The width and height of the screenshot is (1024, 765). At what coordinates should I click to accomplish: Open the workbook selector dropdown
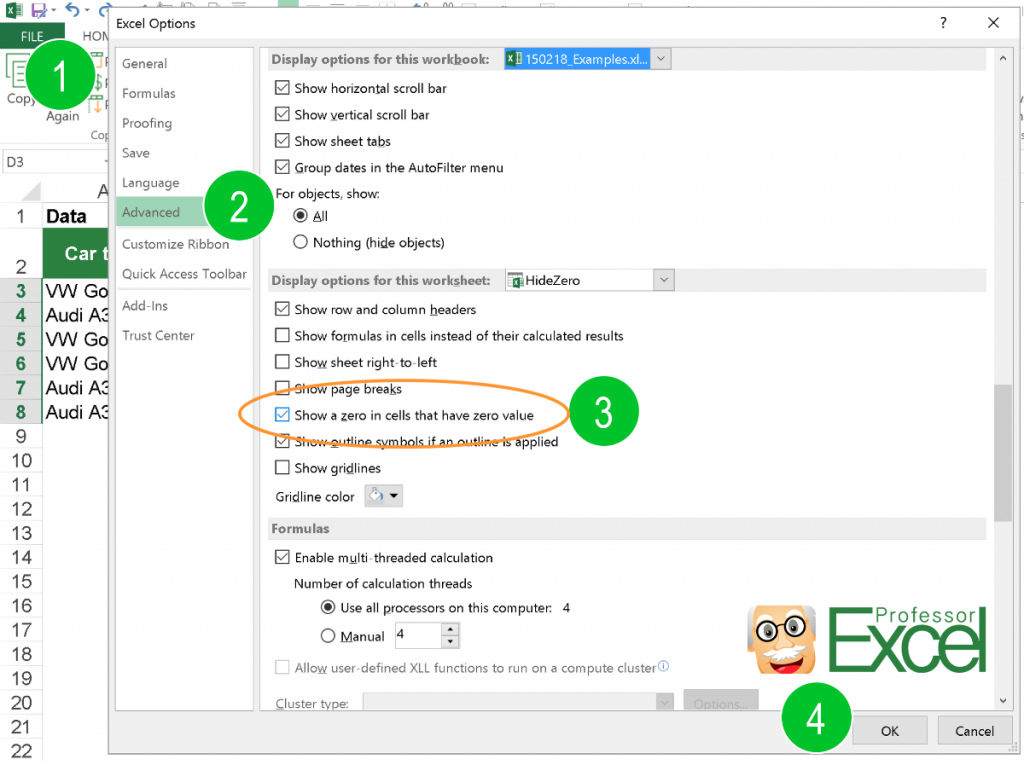point(660,58)
